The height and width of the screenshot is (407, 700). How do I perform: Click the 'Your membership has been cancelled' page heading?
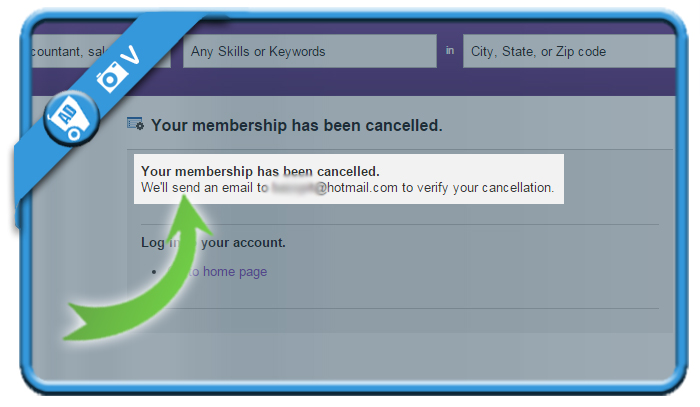[x=297, y=125]
